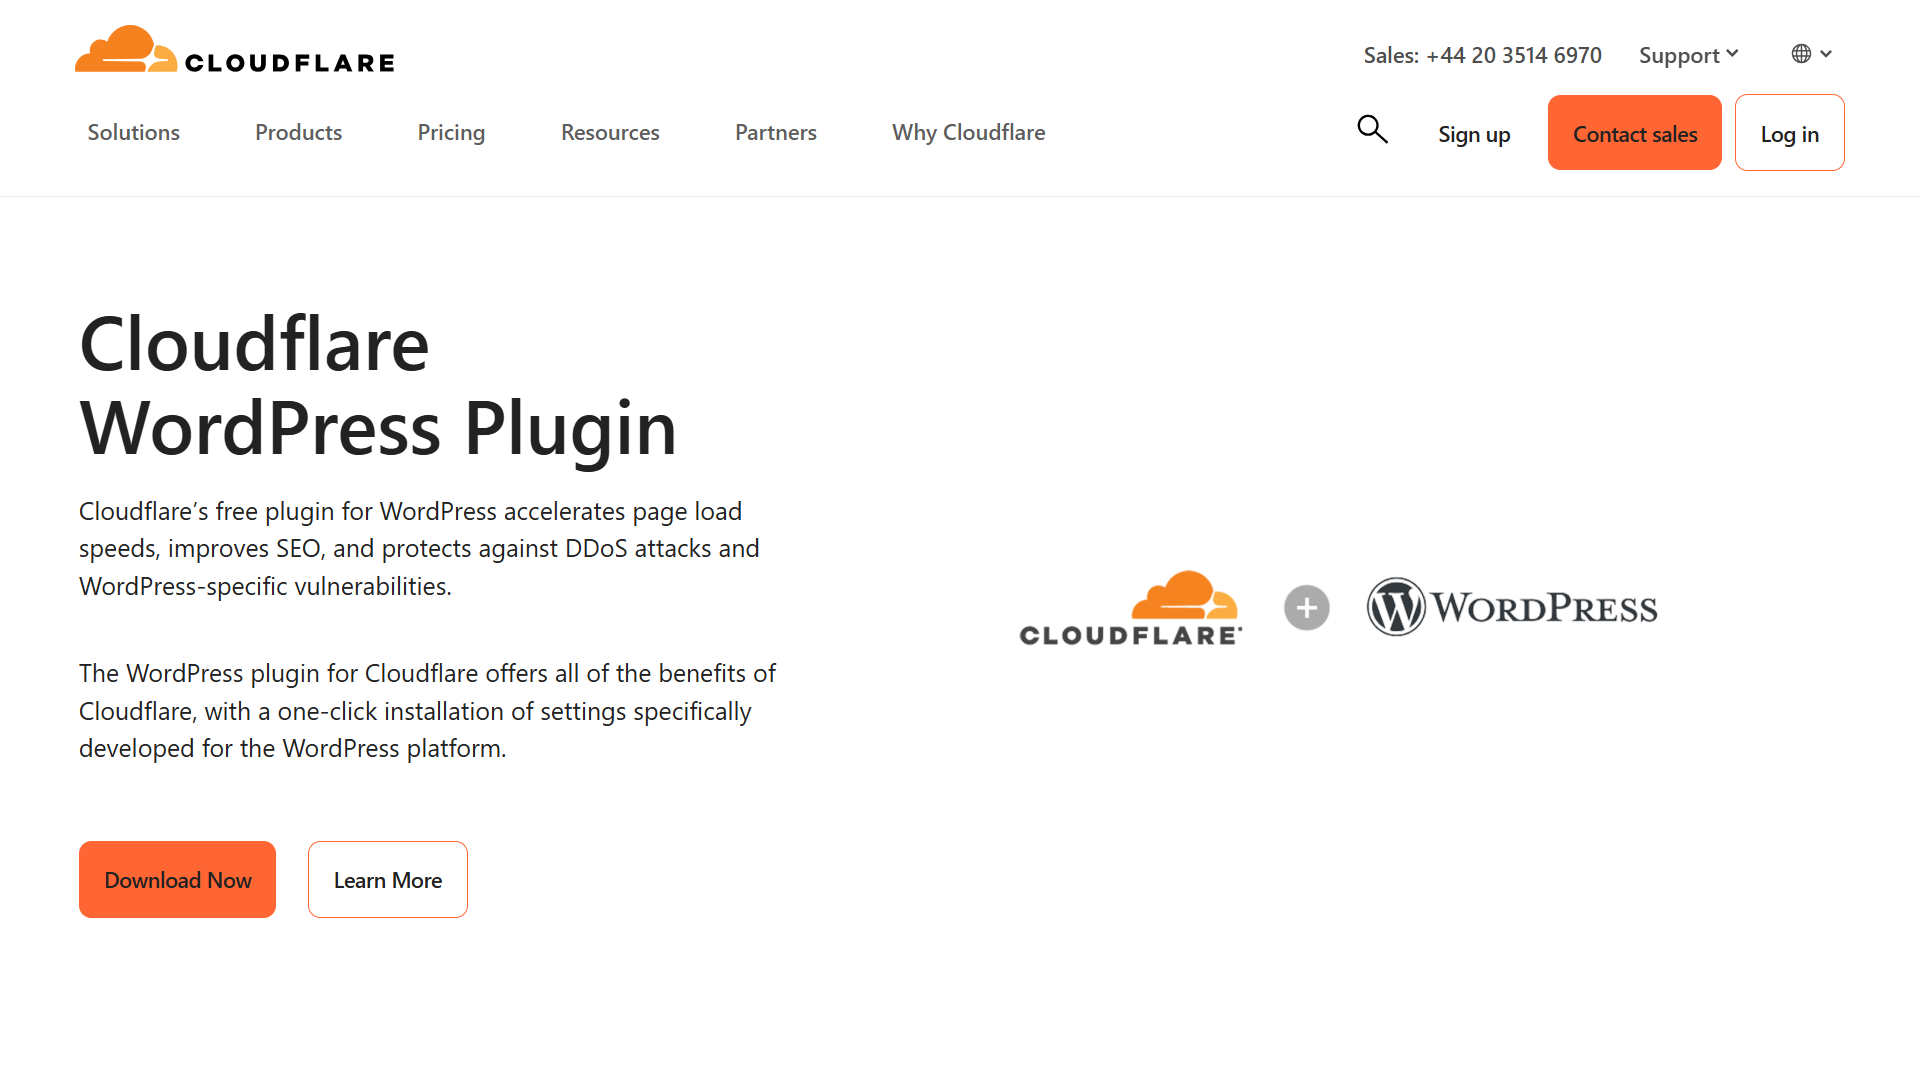
Task: Click the paragraph starting 'Cloudflare's free plugin'
Action: (x=419, y=548)
